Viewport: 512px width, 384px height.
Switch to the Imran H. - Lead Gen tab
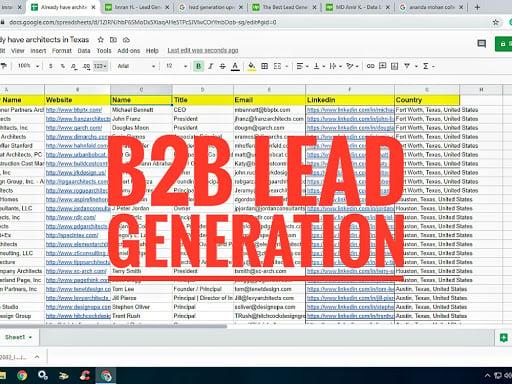[137, 7]
